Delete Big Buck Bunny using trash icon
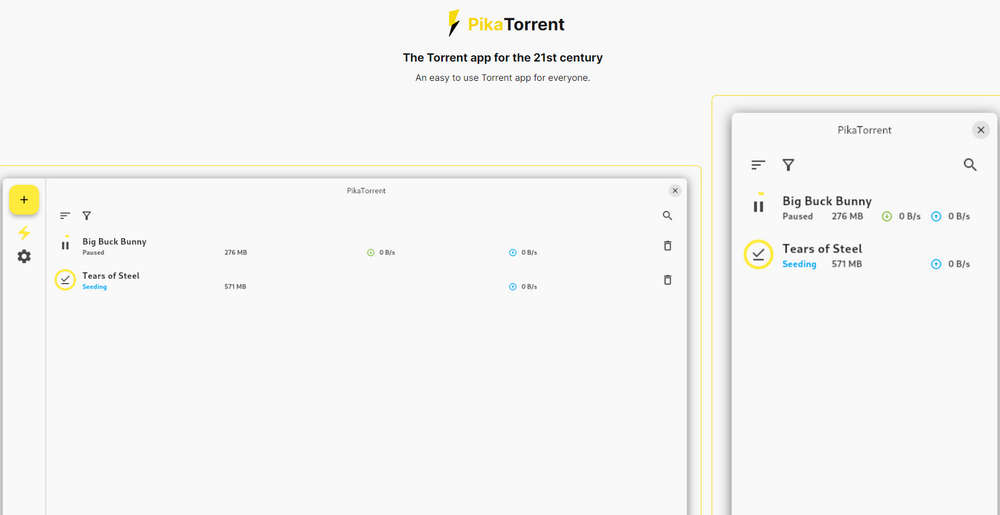The height and width of the screenshot is (515, 1000). tap(667, 245)
